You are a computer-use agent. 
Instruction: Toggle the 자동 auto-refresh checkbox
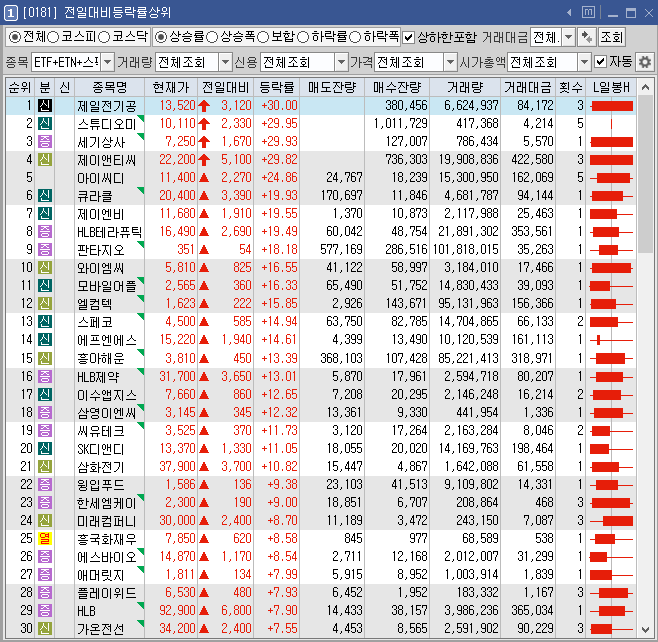pyautogui.click(x=601, y=62)
